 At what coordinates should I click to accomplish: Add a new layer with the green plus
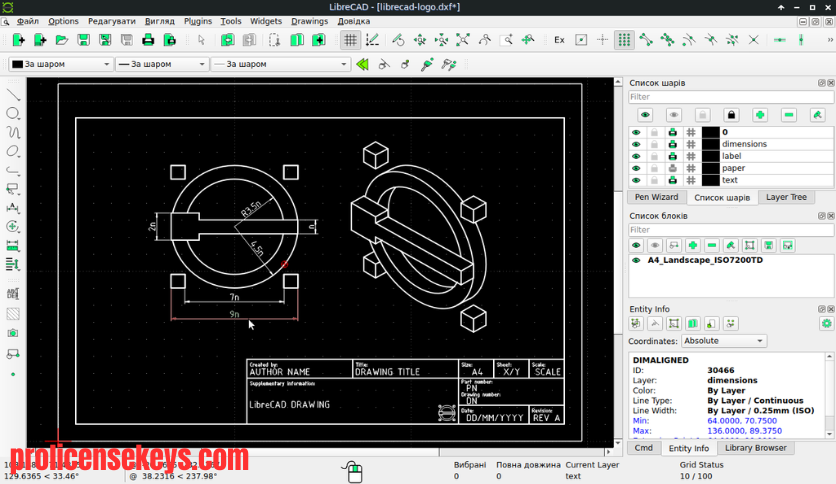(760, 115)
